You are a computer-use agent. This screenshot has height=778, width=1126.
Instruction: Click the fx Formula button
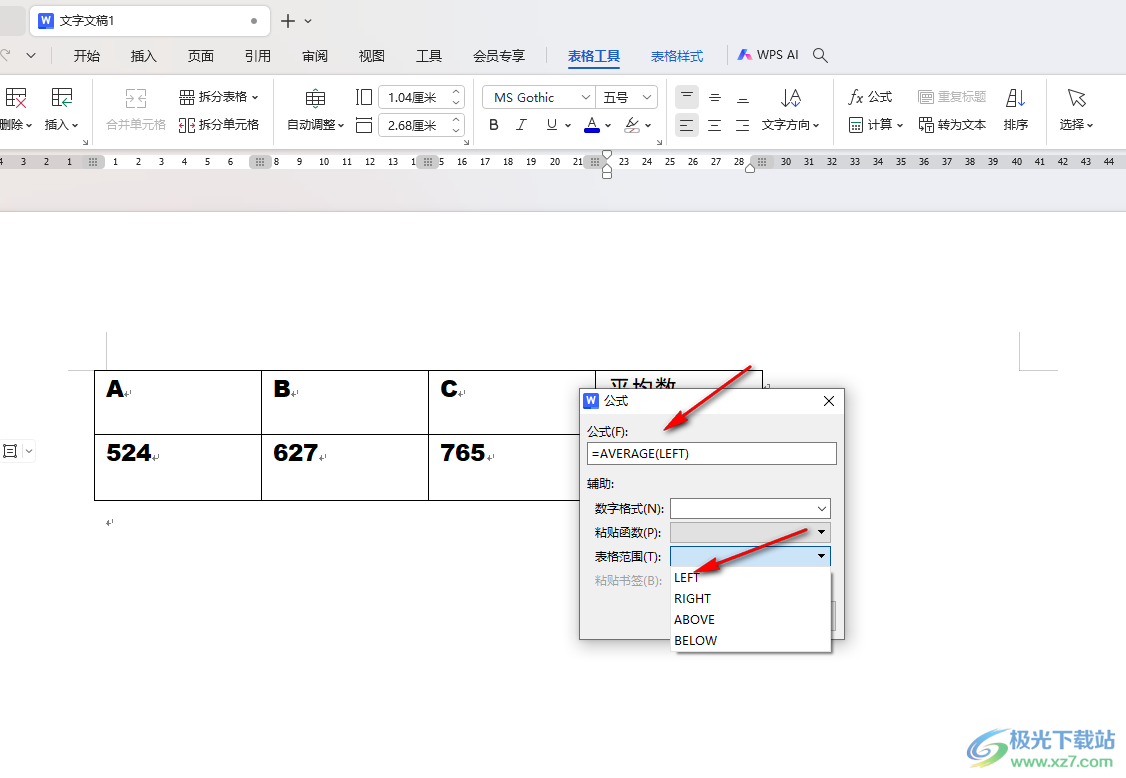point(870,96)
